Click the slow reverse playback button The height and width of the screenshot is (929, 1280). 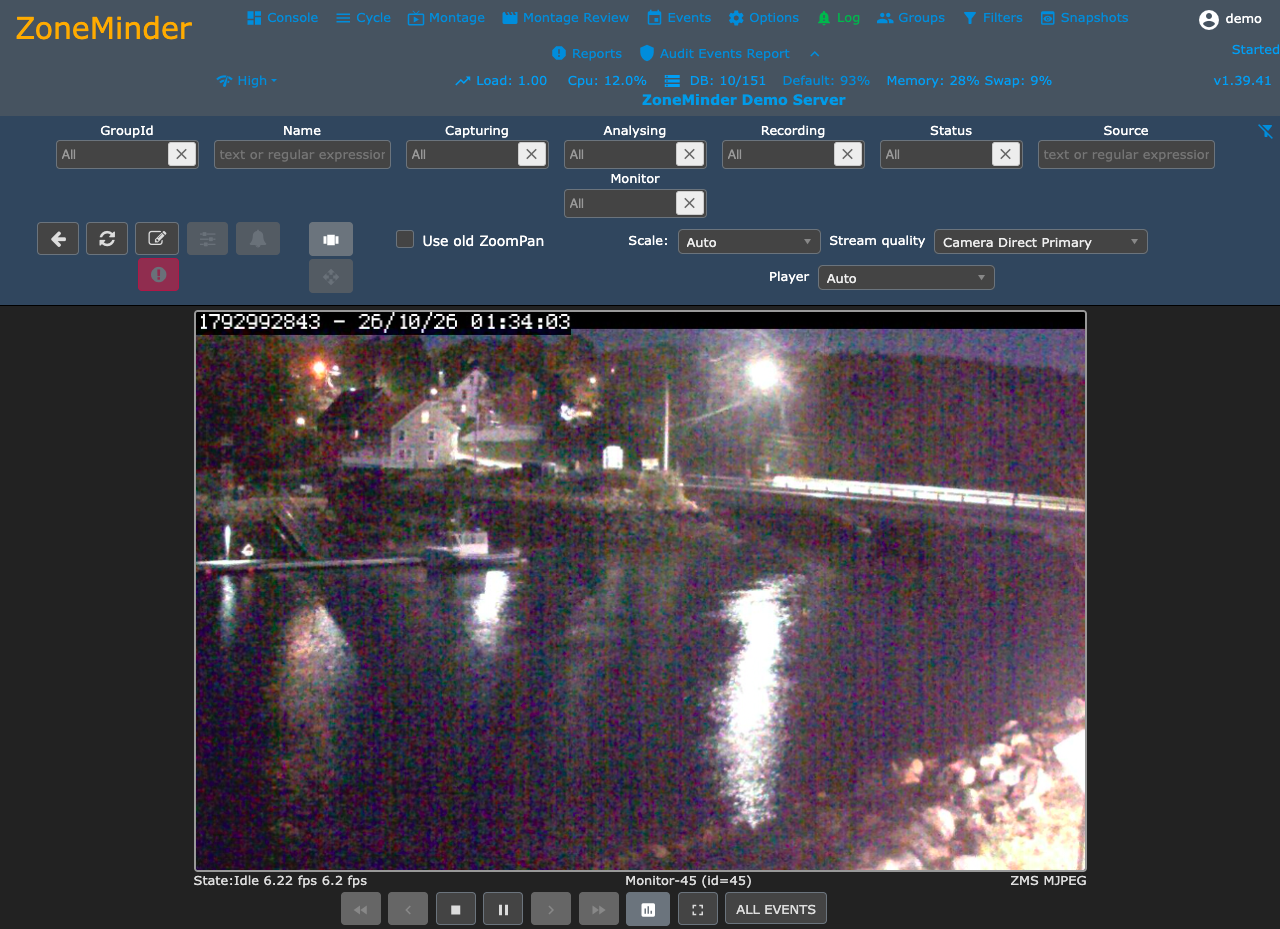click(408, 909)
